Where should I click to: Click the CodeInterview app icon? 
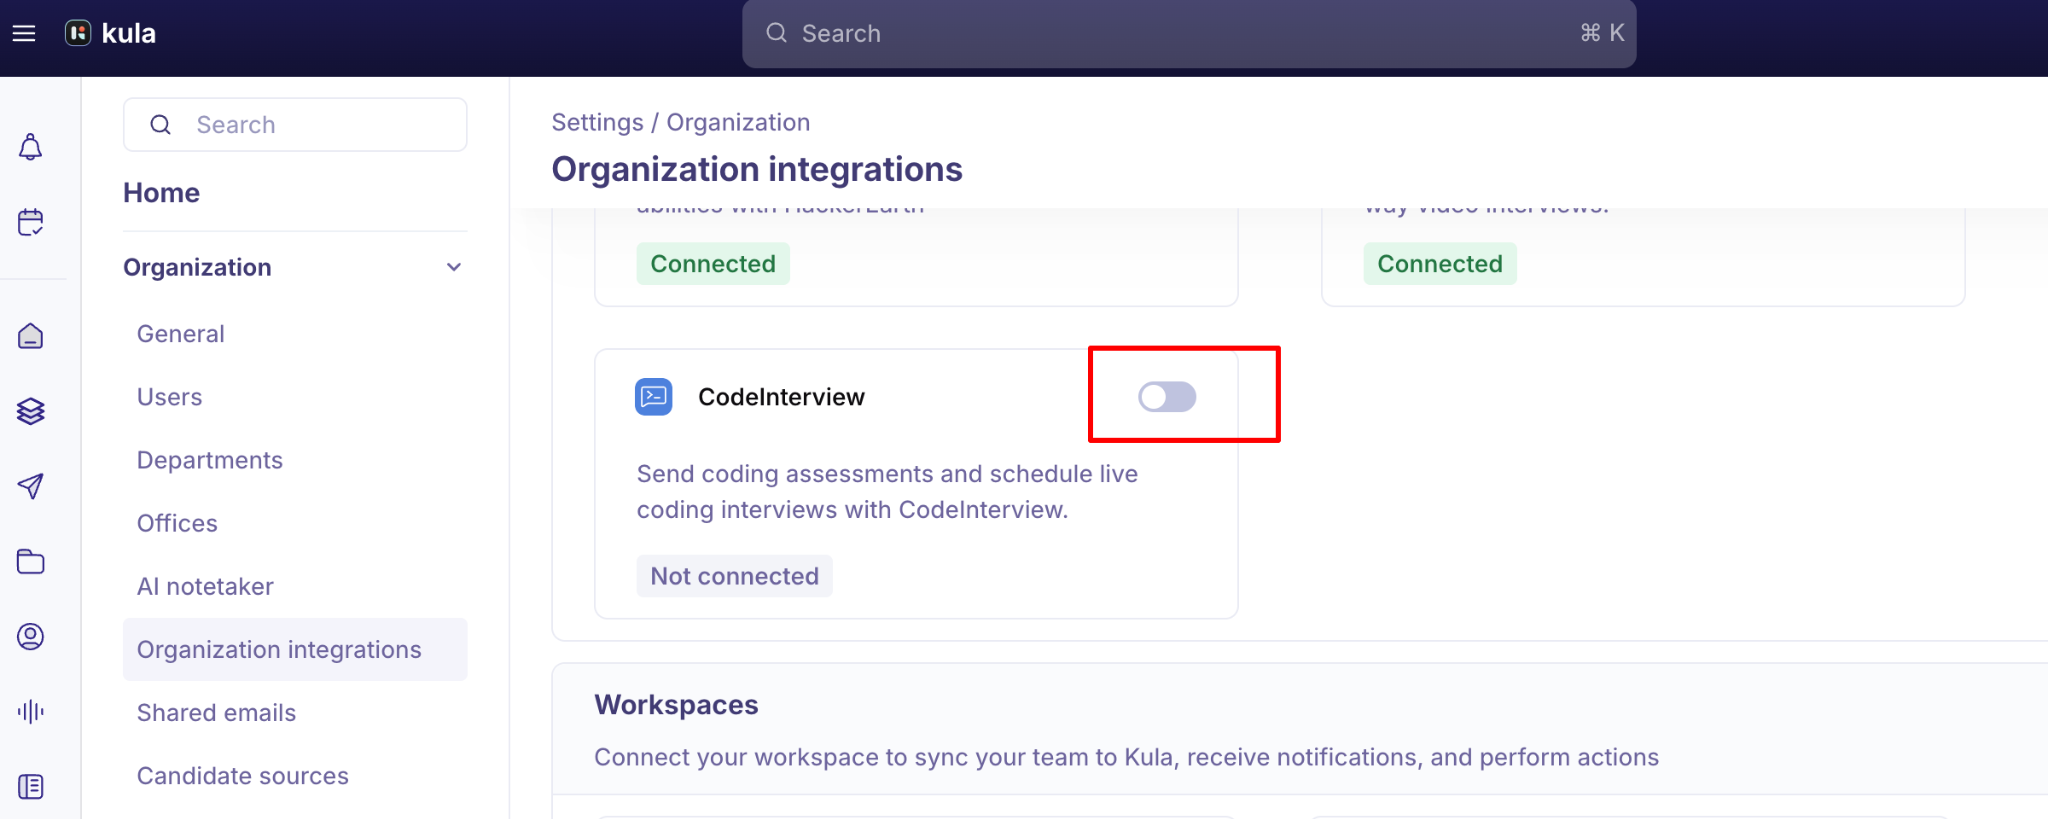(654, 397)
